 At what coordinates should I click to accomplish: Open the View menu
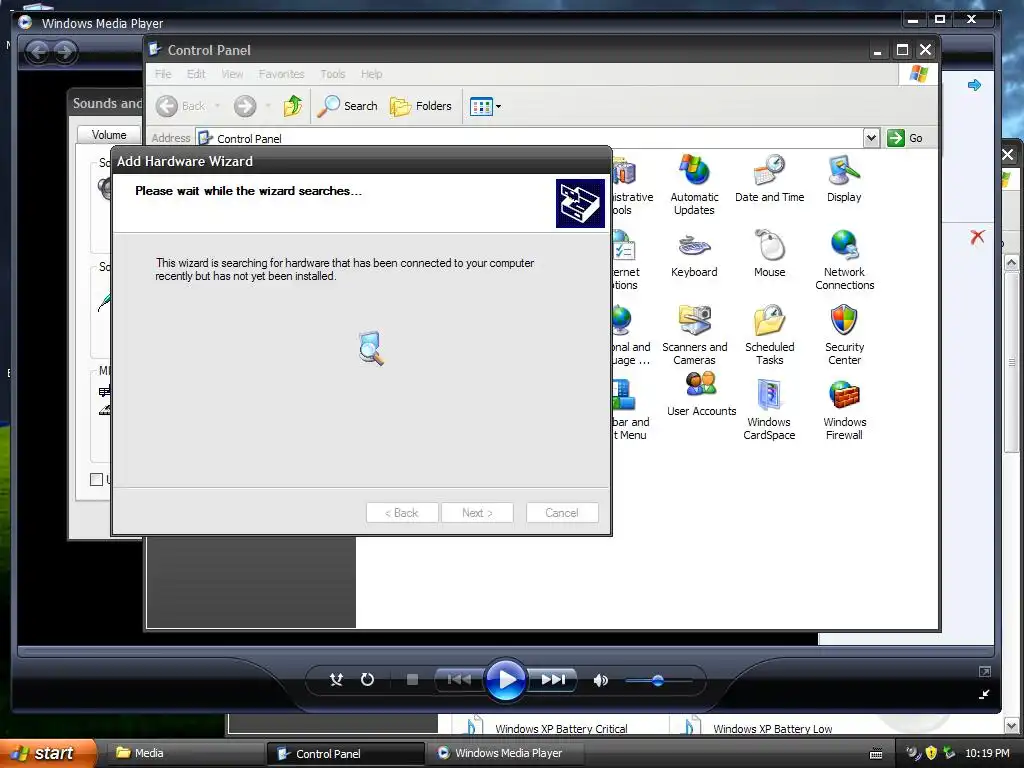[232, 74]
